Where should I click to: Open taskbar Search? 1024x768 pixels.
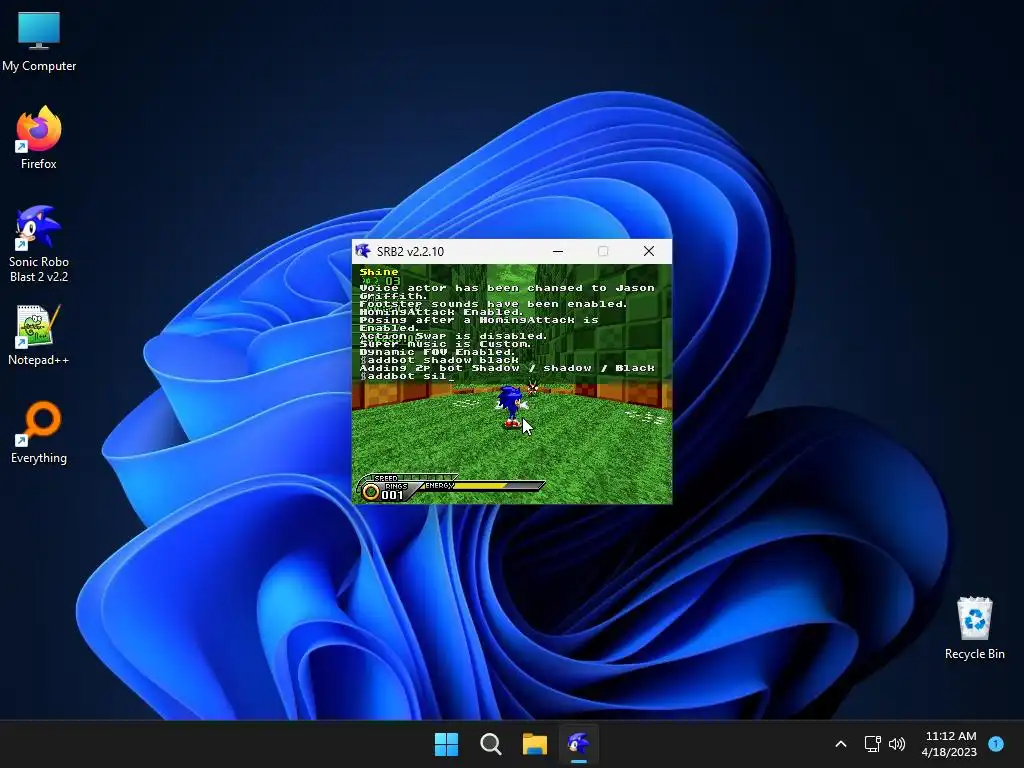click(x=490, y=744)
